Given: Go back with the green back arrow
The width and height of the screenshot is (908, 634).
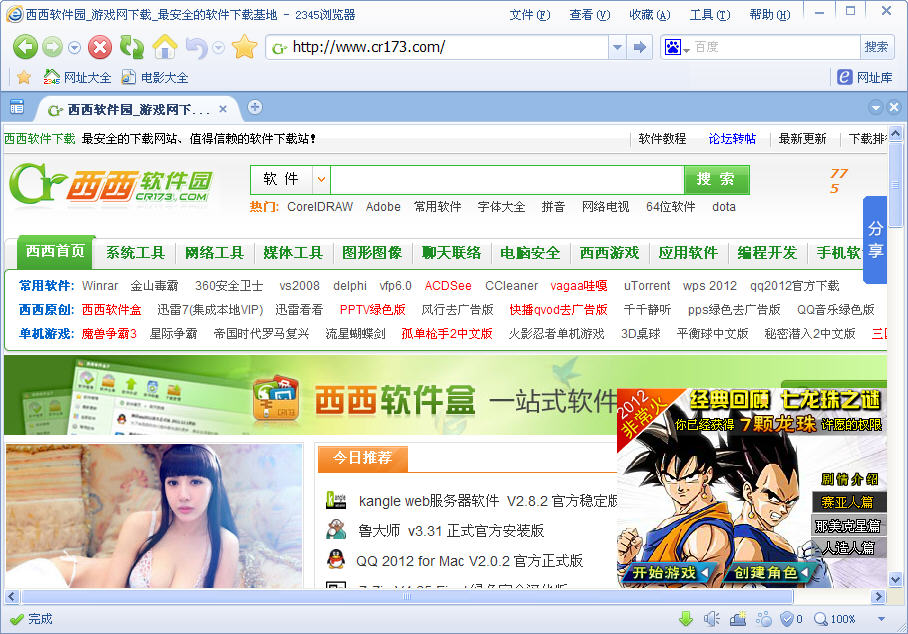Looking at the screenshot, I should click(x=25, y=47).
